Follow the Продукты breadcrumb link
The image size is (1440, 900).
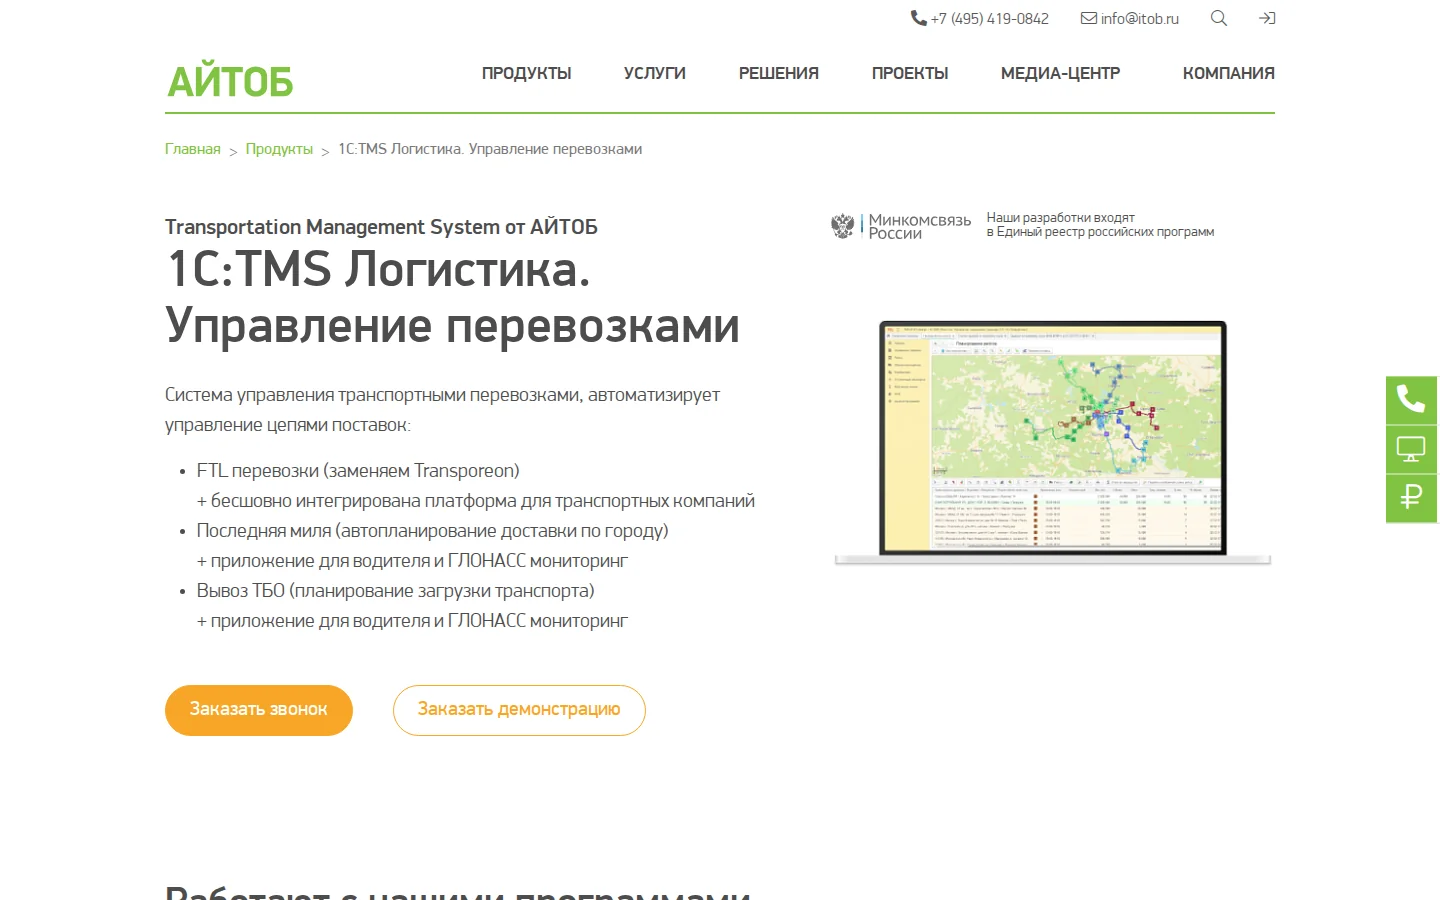tap(279, 149)
